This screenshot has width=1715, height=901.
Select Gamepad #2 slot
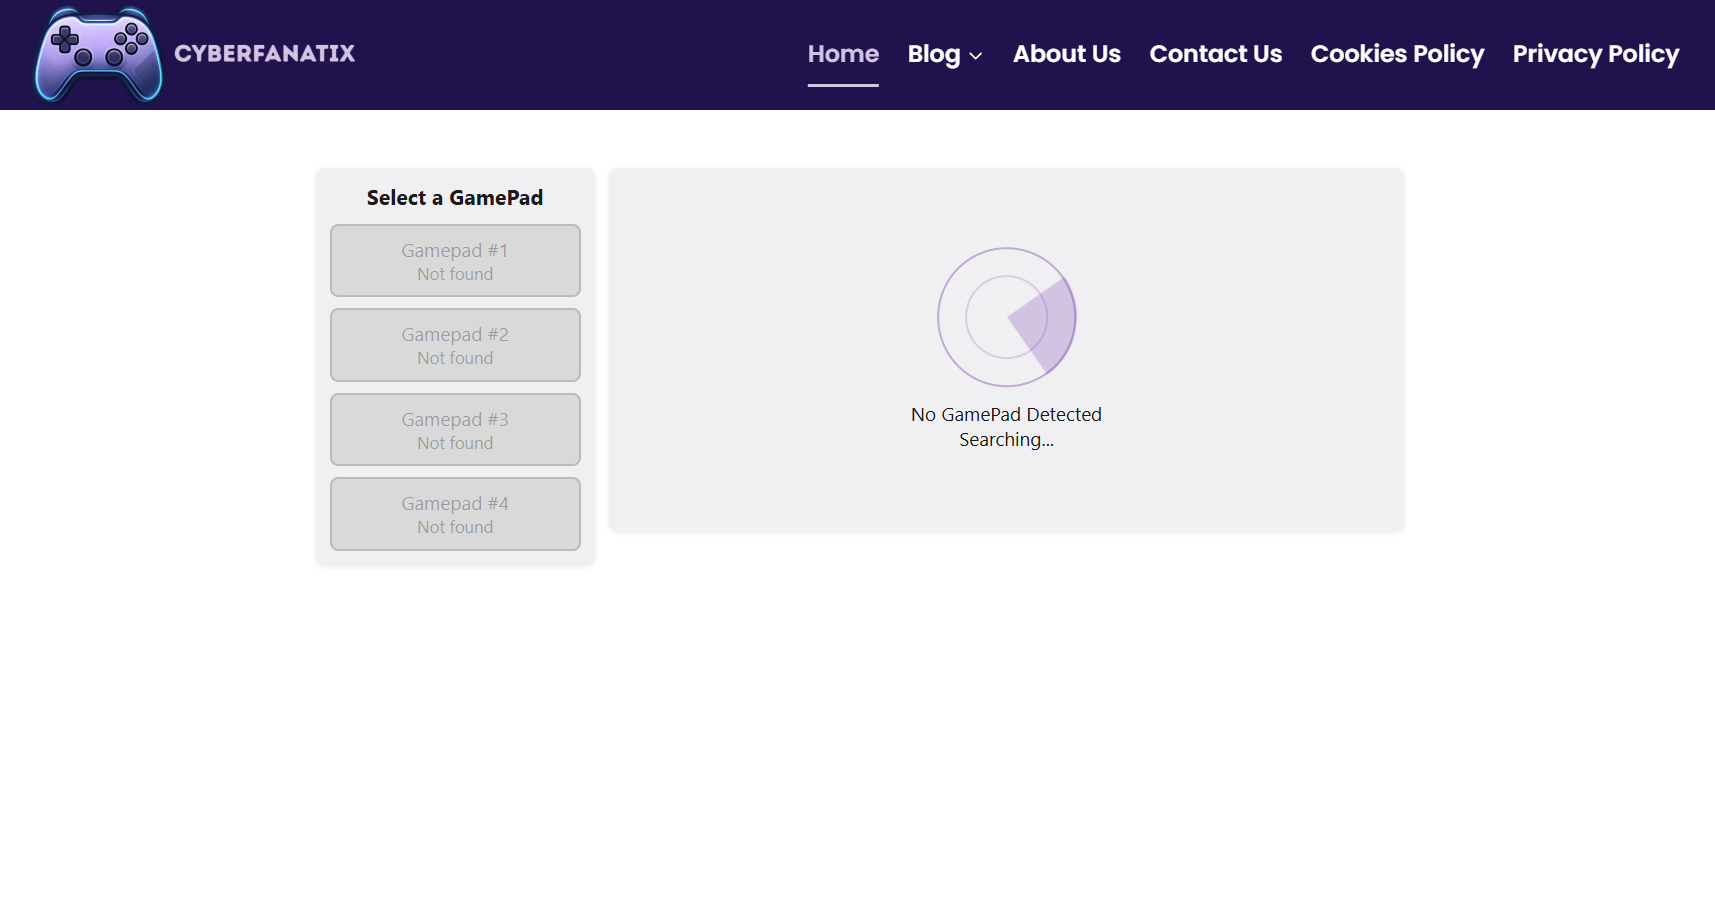455,344
